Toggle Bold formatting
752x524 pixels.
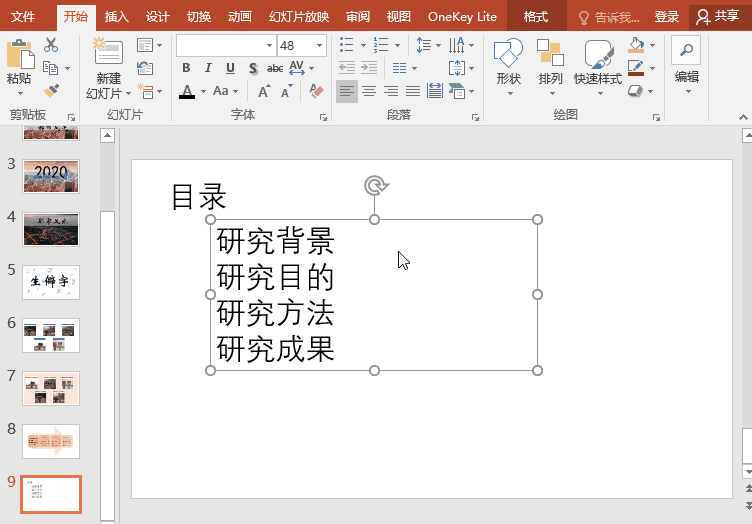pos(186,69)
